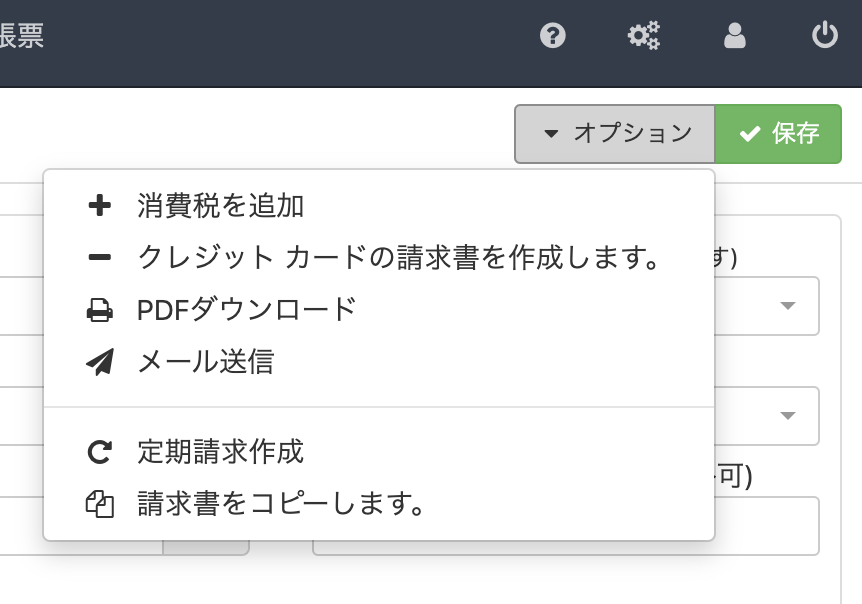Screen dimensions: 862x604
Task: Click the circular arrow icon for 定期請求作成
Action: [x=100, y=453]
